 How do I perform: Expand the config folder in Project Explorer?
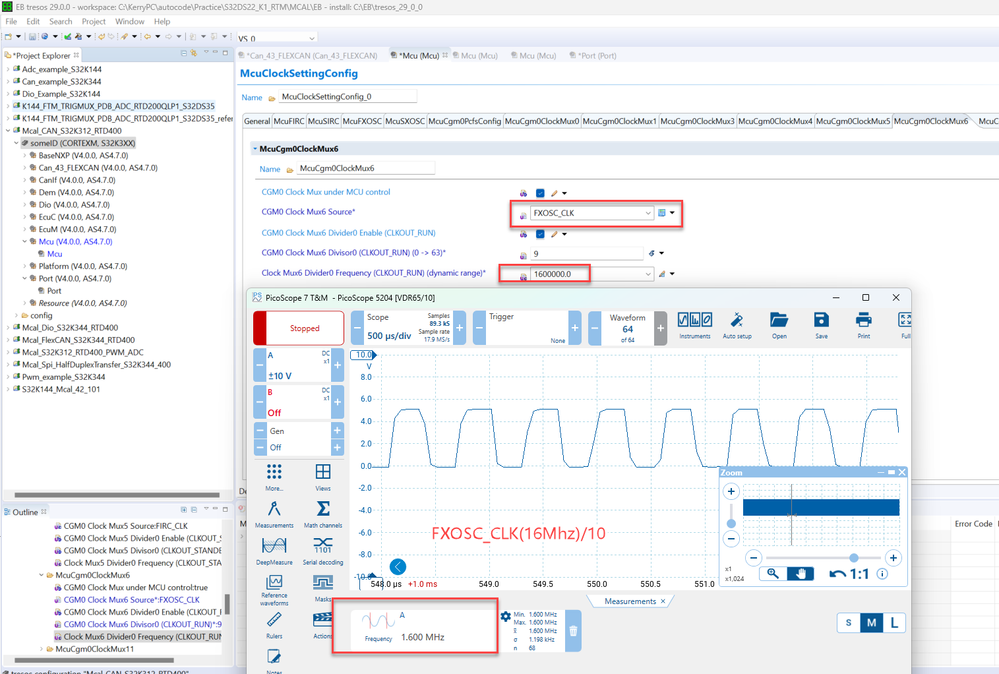17,315
